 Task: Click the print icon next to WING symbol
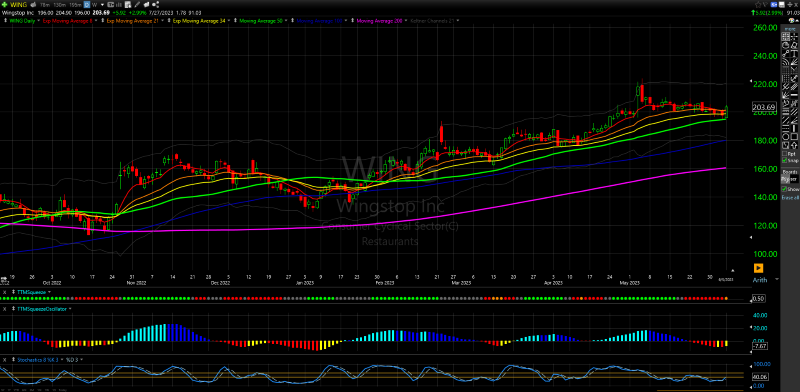pos(33,5)
